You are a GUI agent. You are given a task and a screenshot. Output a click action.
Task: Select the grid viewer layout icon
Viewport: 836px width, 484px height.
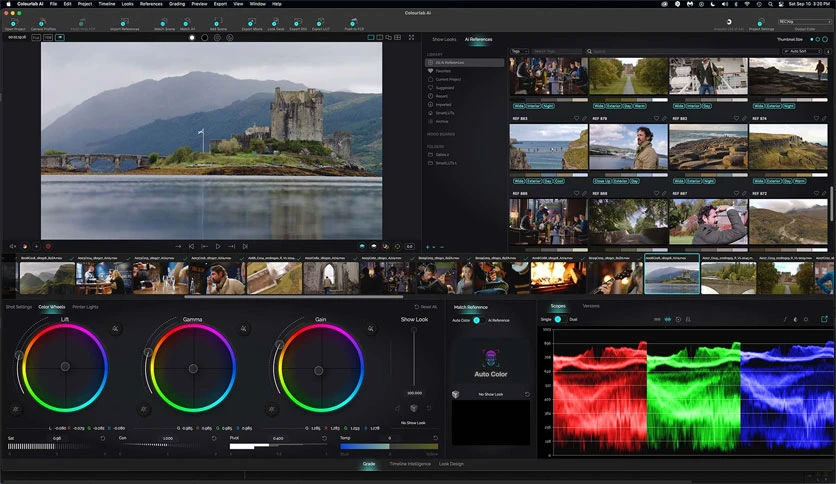coord(397,37)
